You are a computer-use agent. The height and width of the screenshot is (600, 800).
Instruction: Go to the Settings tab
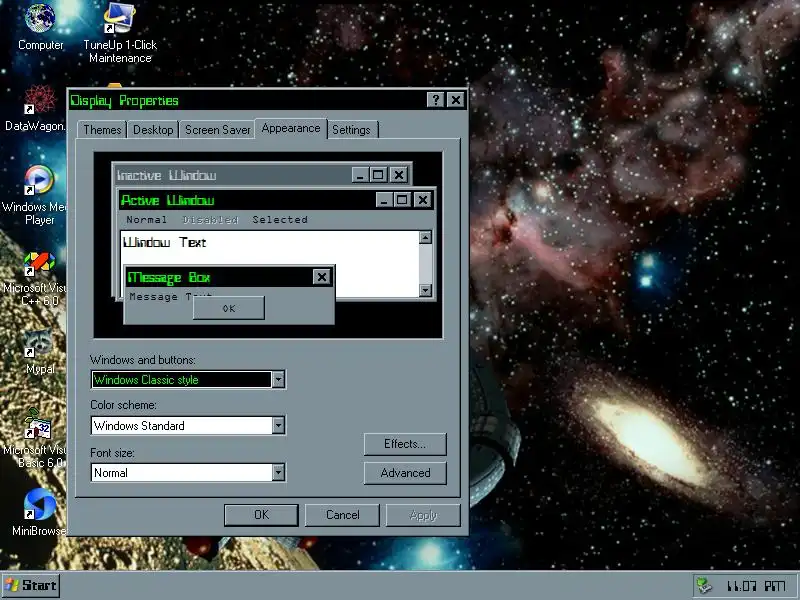pos(352,130)
